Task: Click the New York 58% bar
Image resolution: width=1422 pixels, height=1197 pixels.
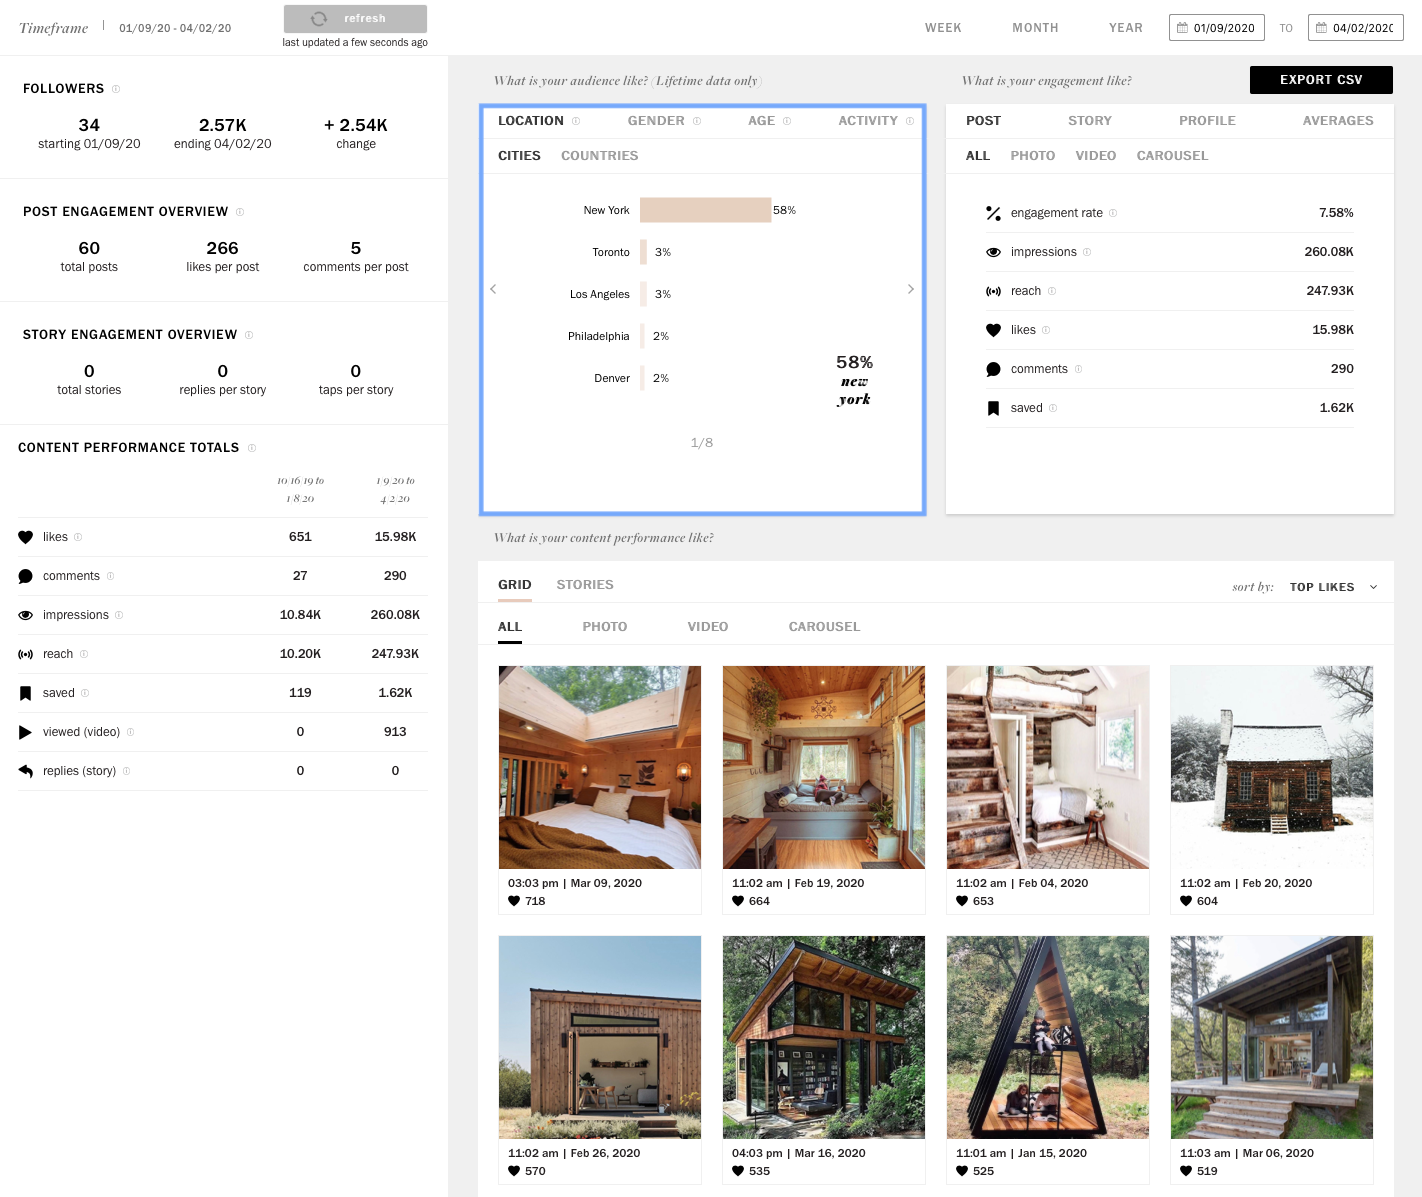Action: click(x=705, y=210)
